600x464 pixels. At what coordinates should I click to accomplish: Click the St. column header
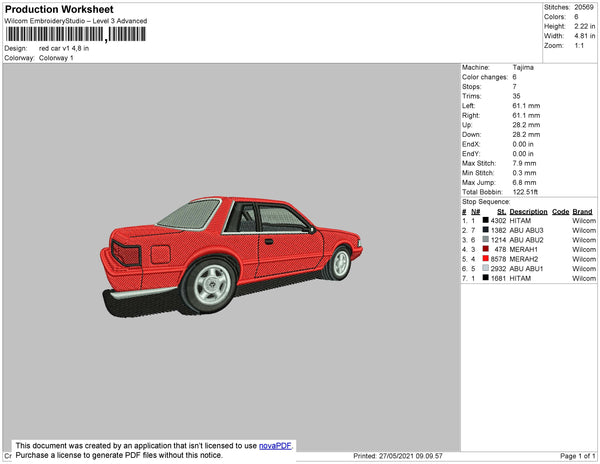point(501,211)
